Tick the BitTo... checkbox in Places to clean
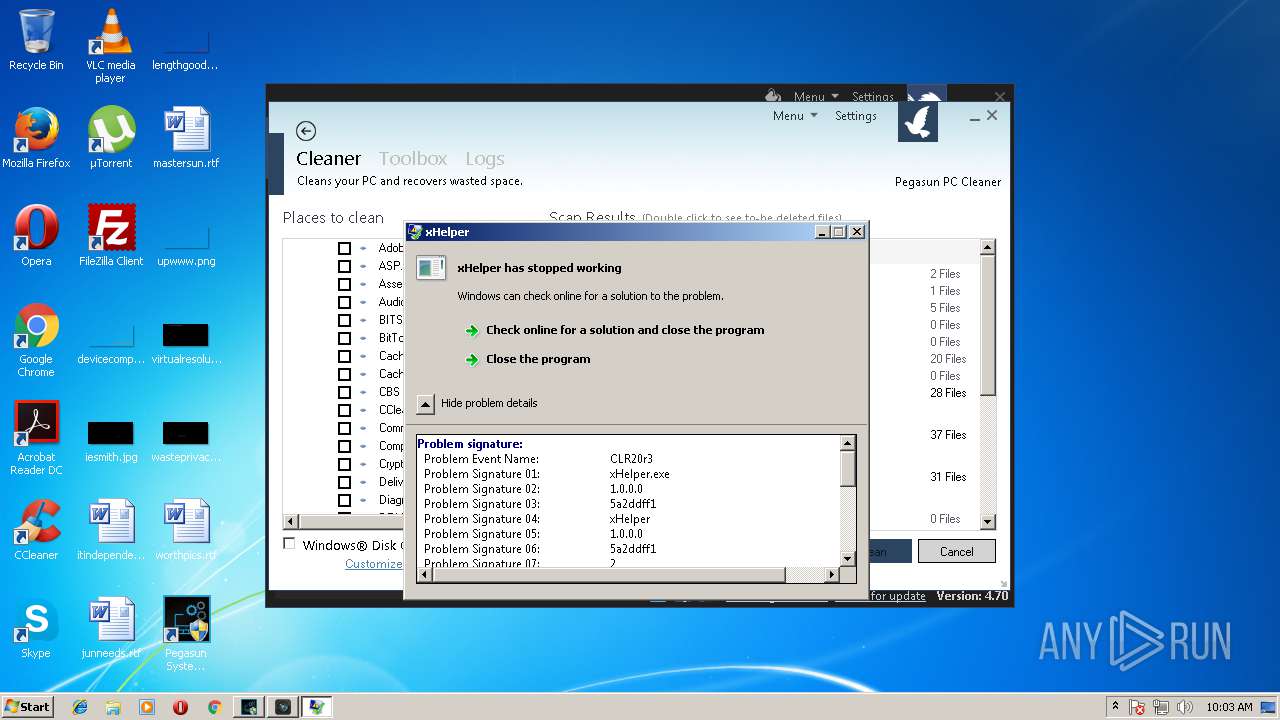 344,338
